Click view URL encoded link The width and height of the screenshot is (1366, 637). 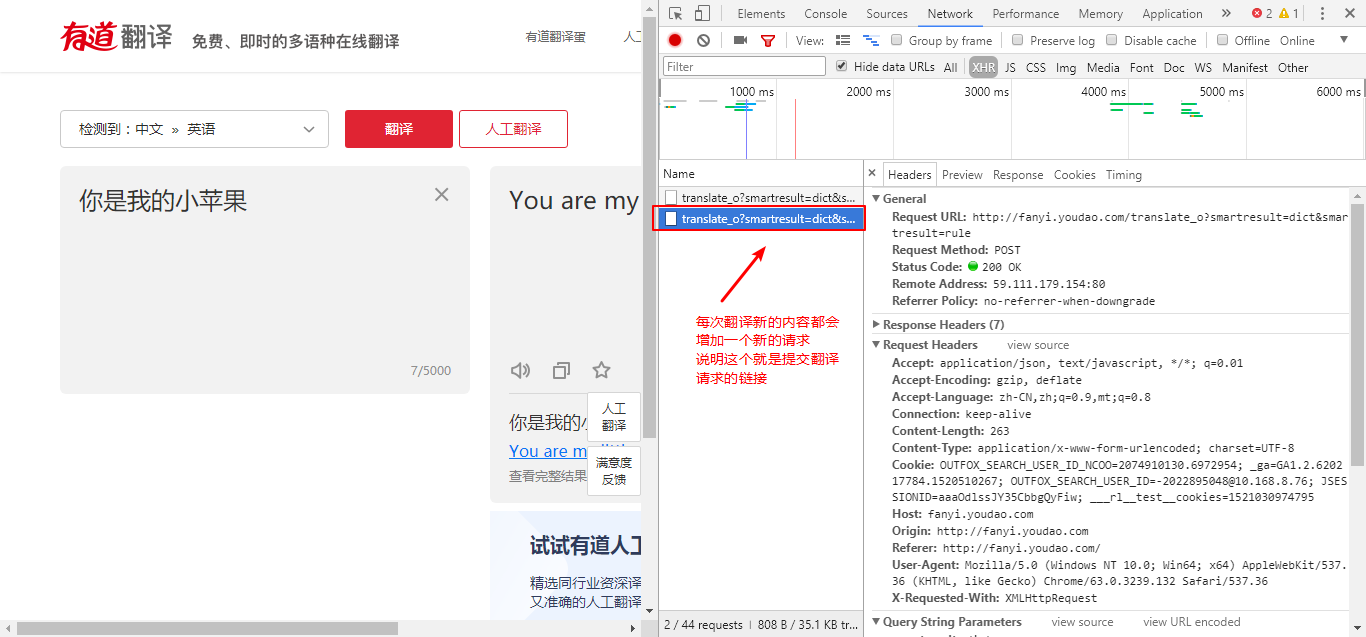[1192, 621]
